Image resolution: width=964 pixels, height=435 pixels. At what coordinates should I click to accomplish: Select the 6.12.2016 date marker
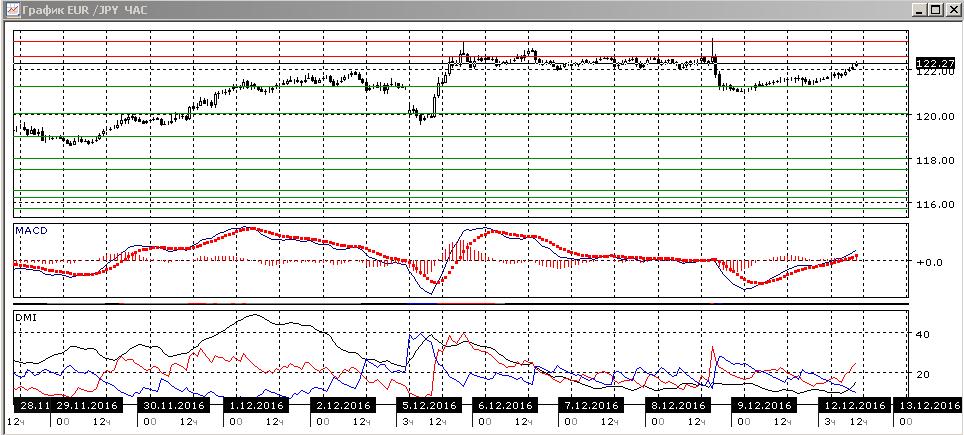point(504,406)
